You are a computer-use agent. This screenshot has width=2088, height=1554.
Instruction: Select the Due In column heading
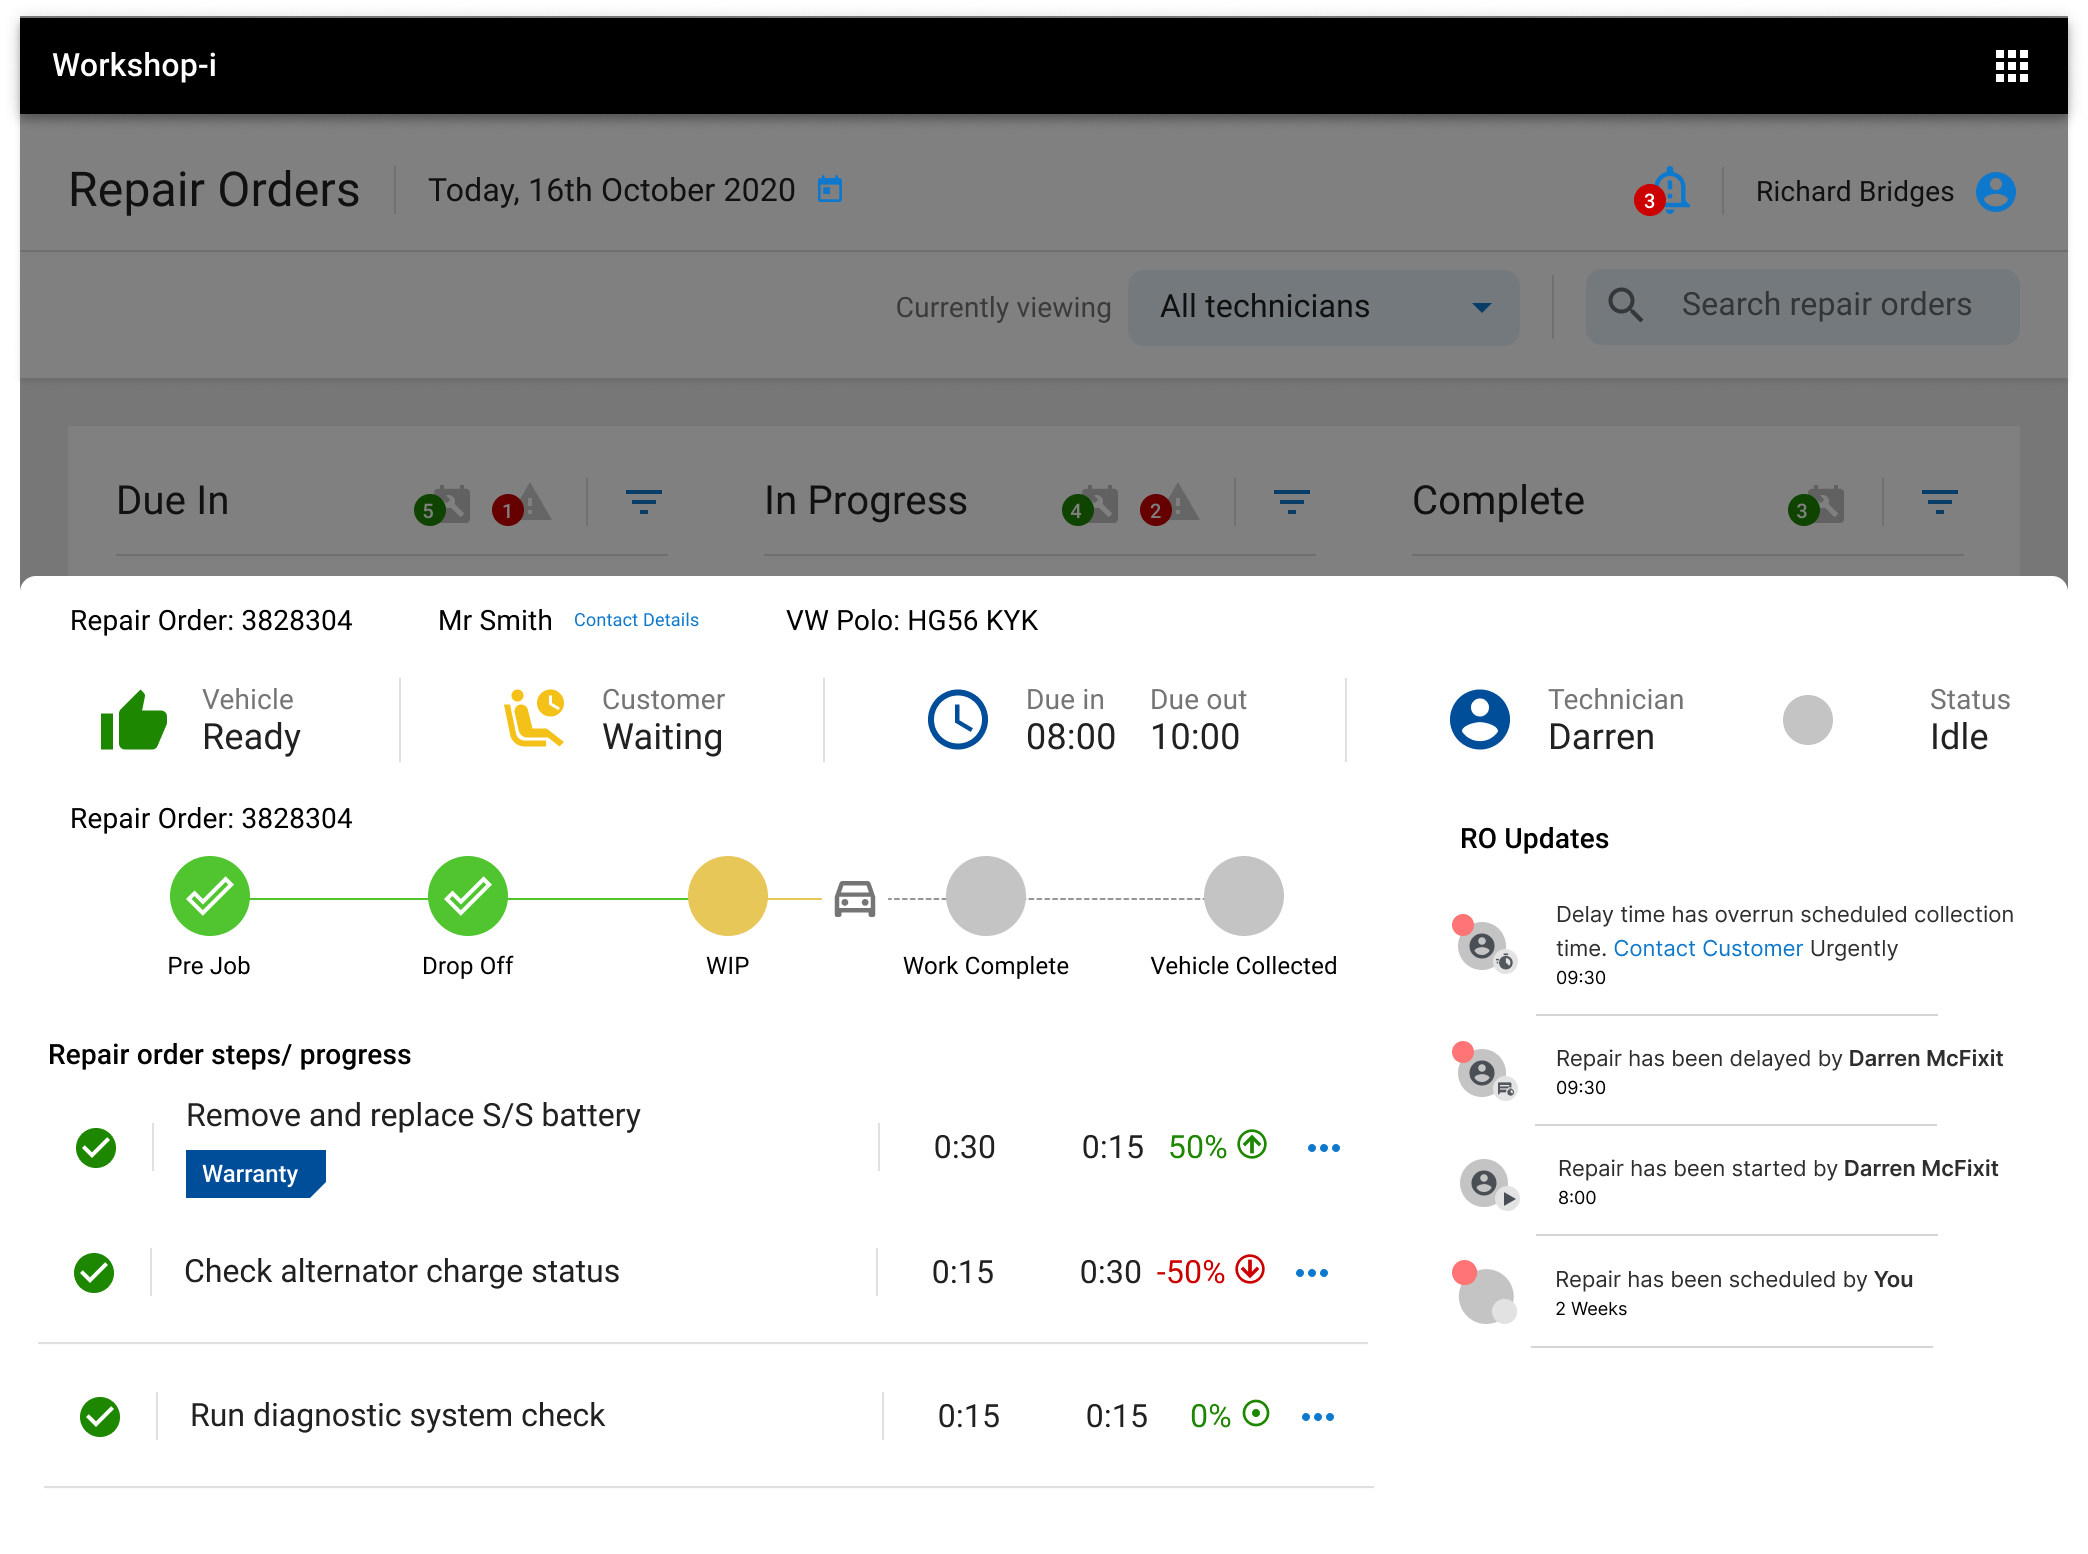point(173,501)
